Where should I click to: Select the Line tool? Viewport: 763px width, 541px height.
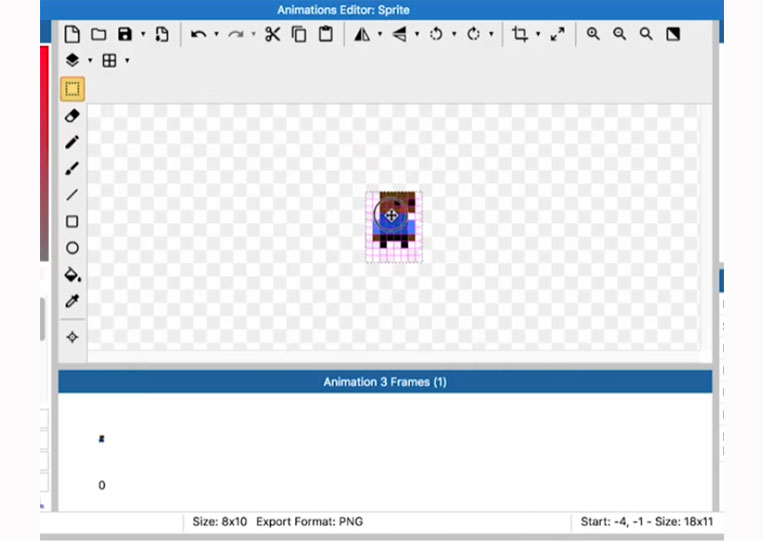[72, 195]
